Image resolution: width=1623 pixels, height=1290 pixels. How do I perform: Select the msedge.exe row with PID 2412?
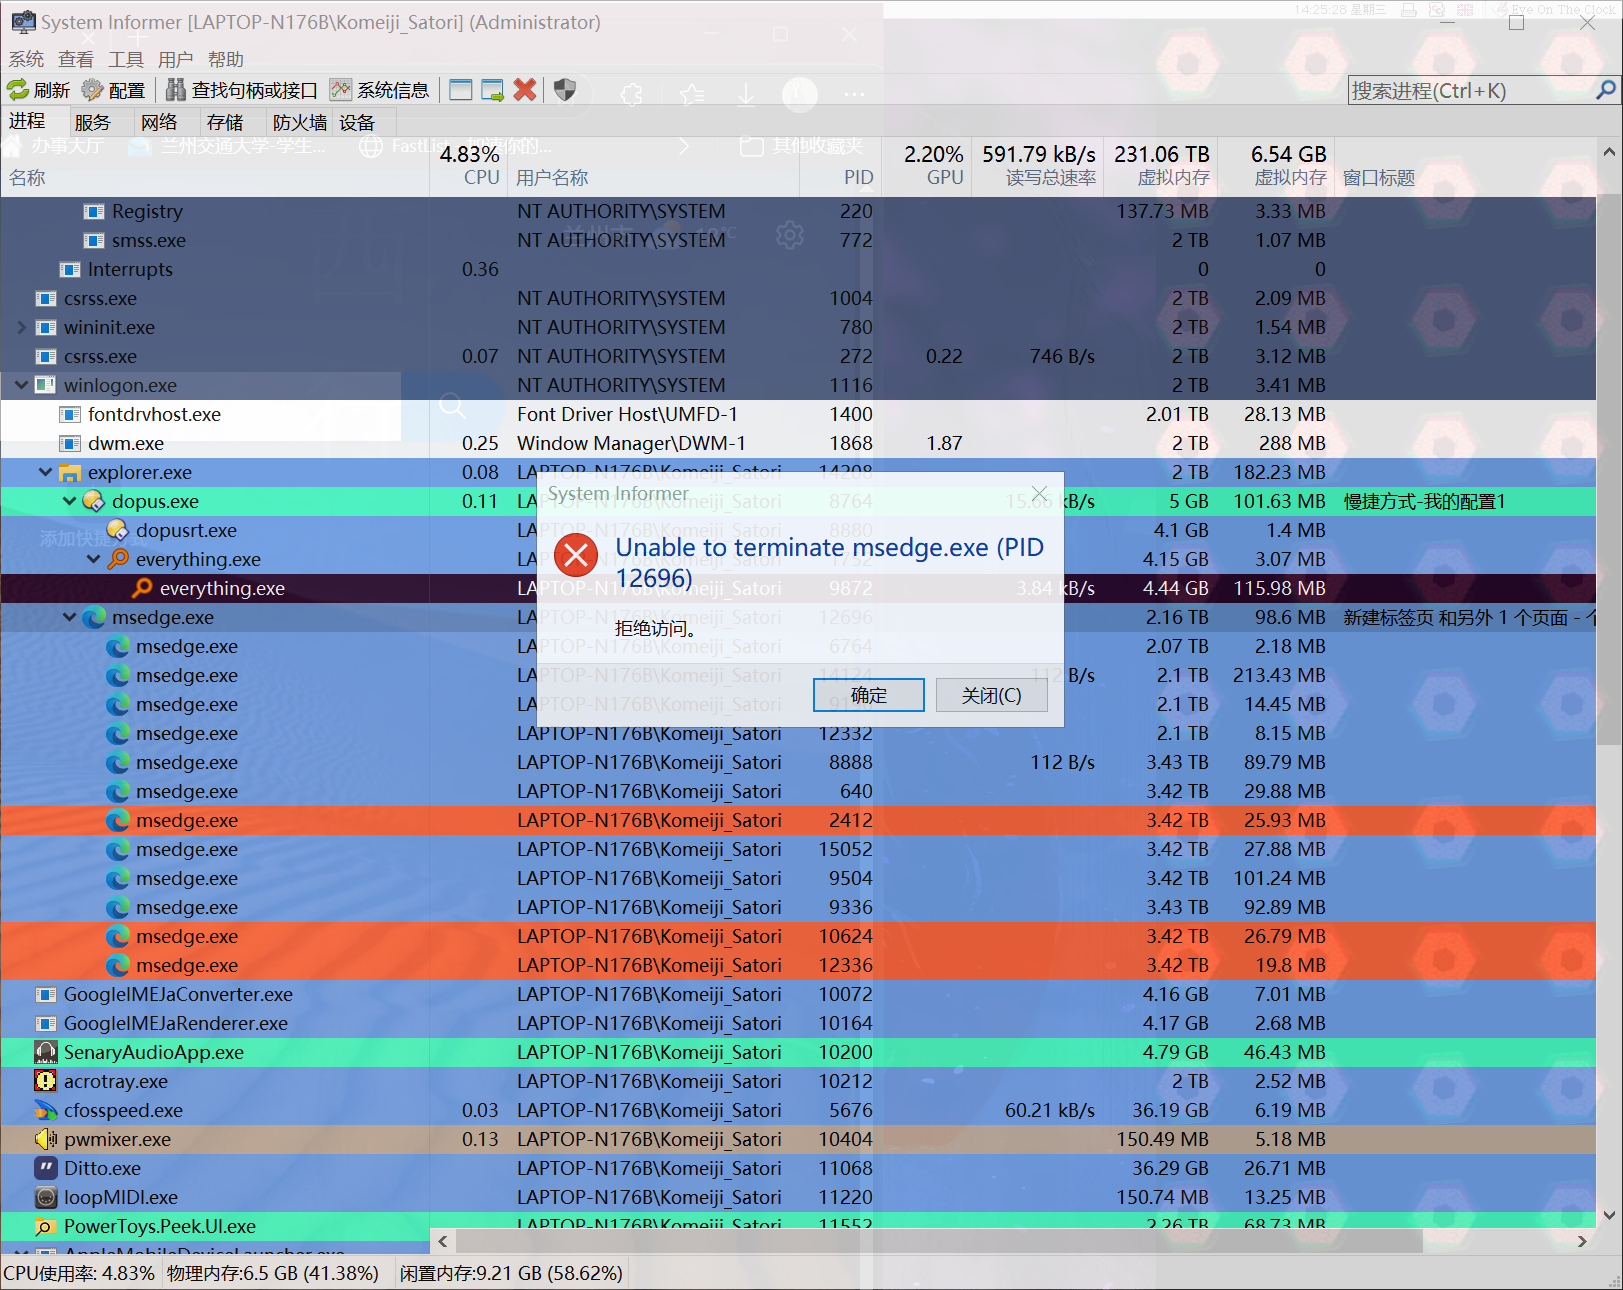coord(798,820)
